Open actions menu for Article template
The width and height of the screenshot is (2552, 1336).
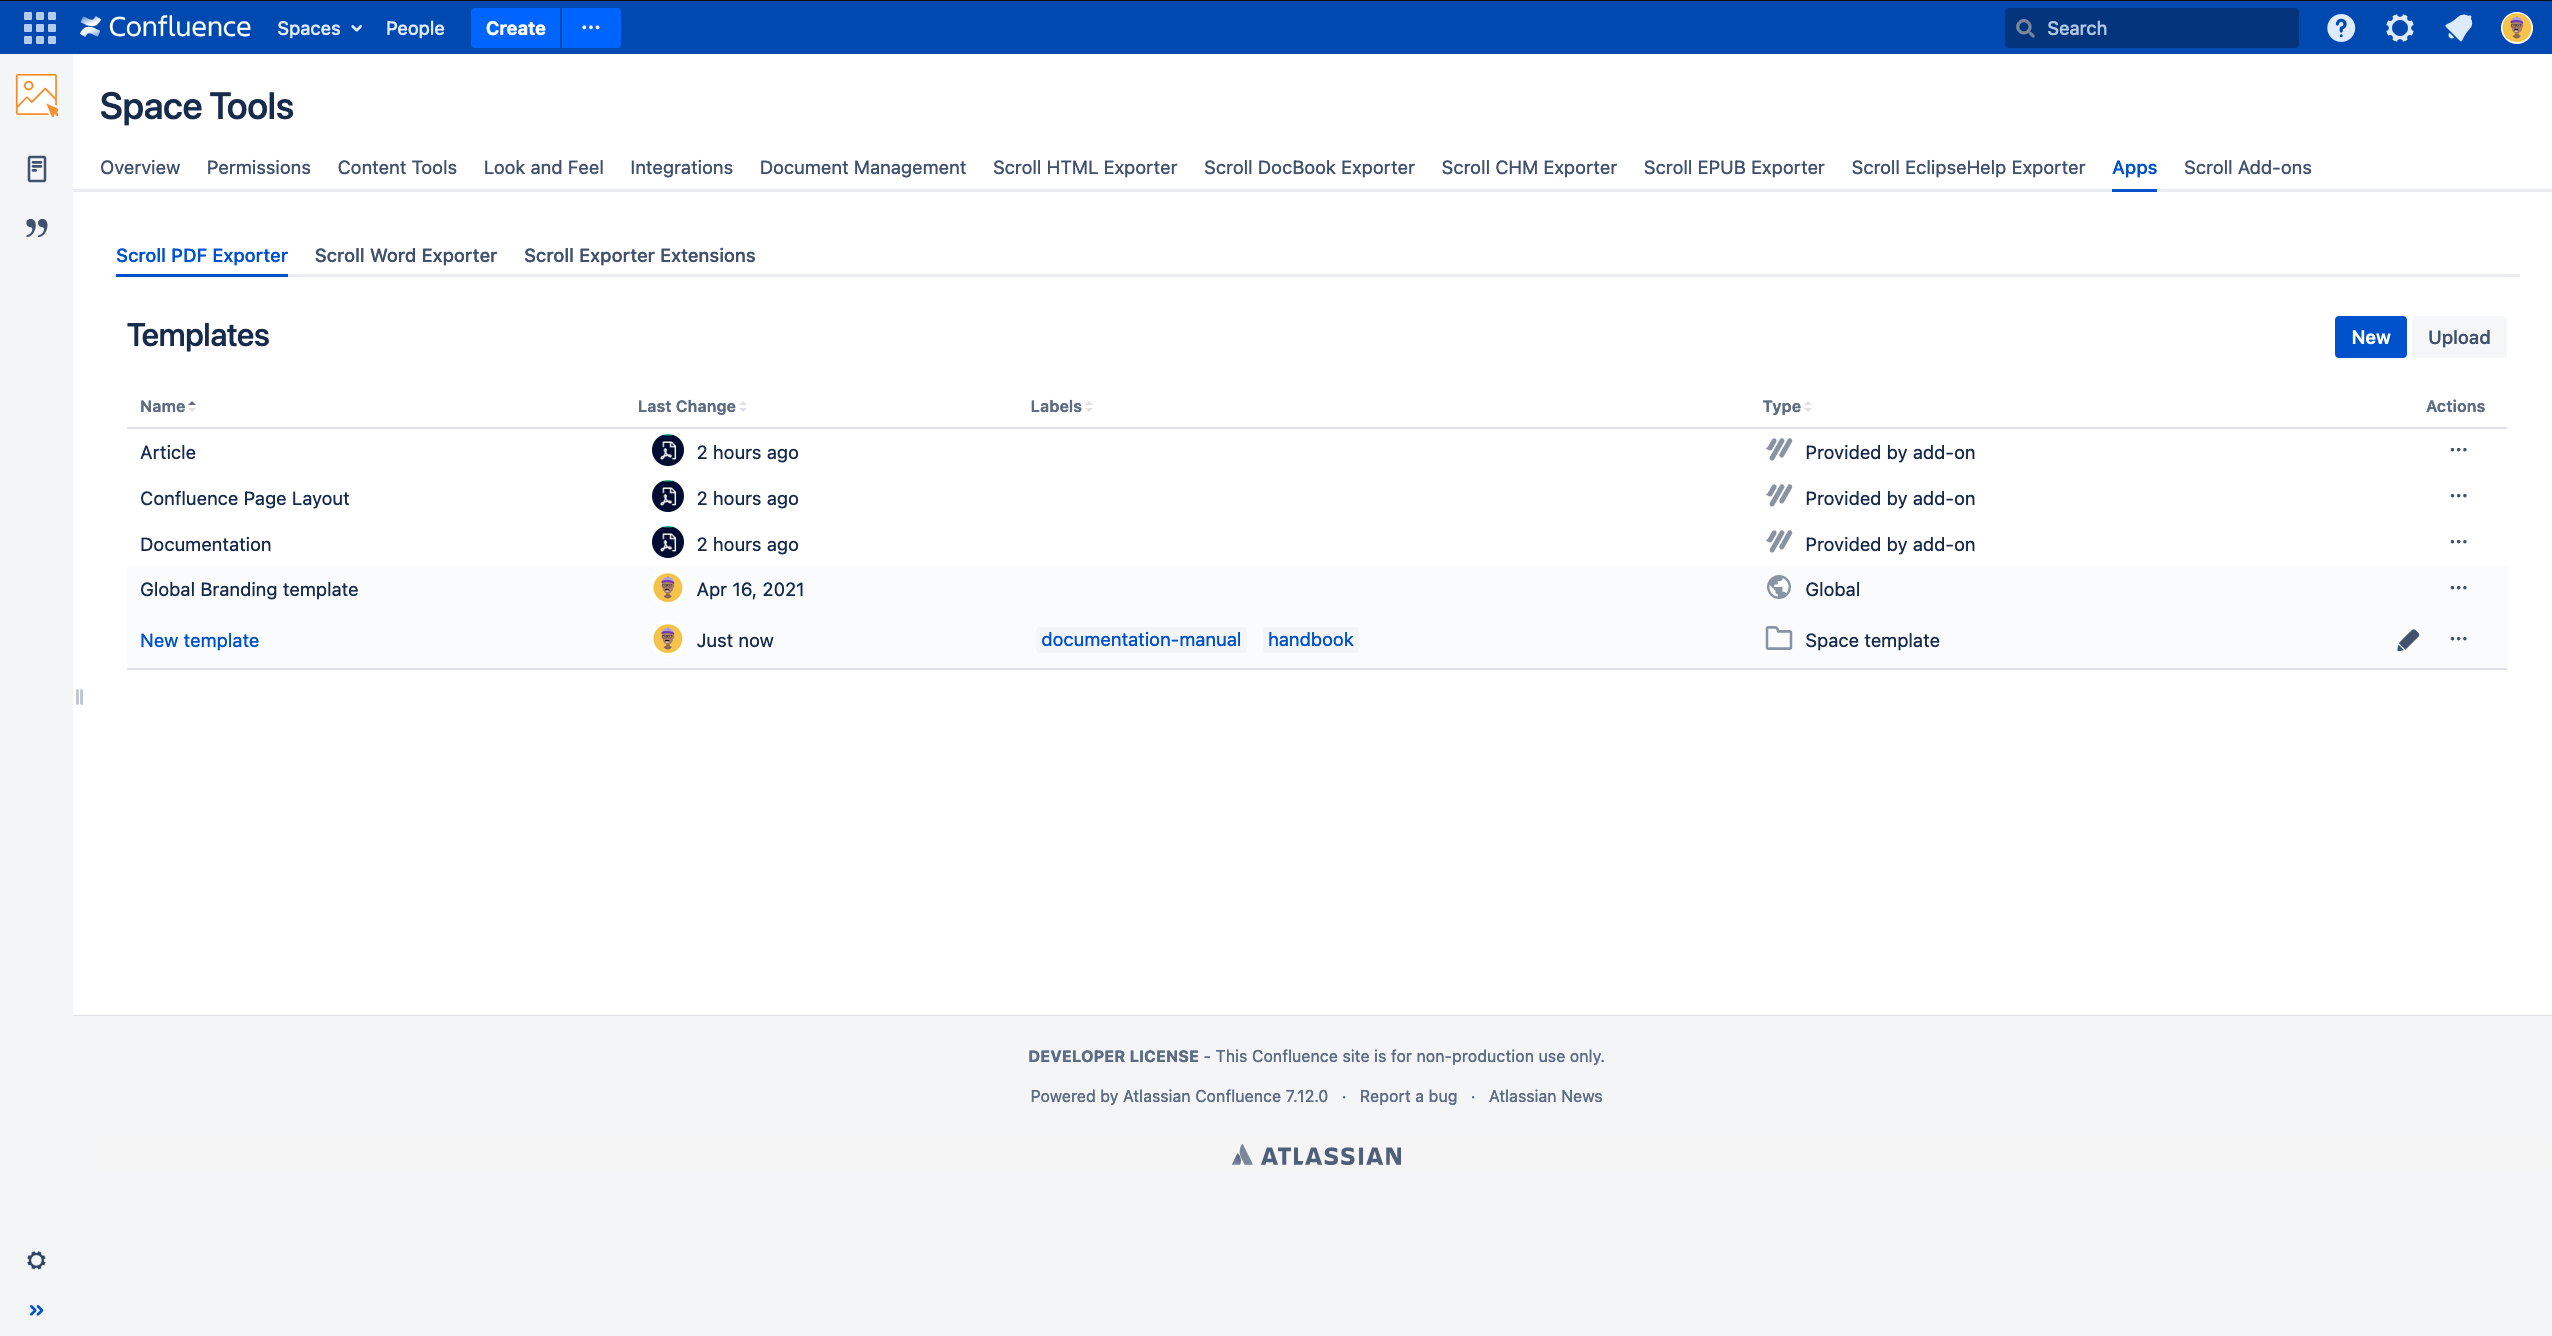[2458, 451]
